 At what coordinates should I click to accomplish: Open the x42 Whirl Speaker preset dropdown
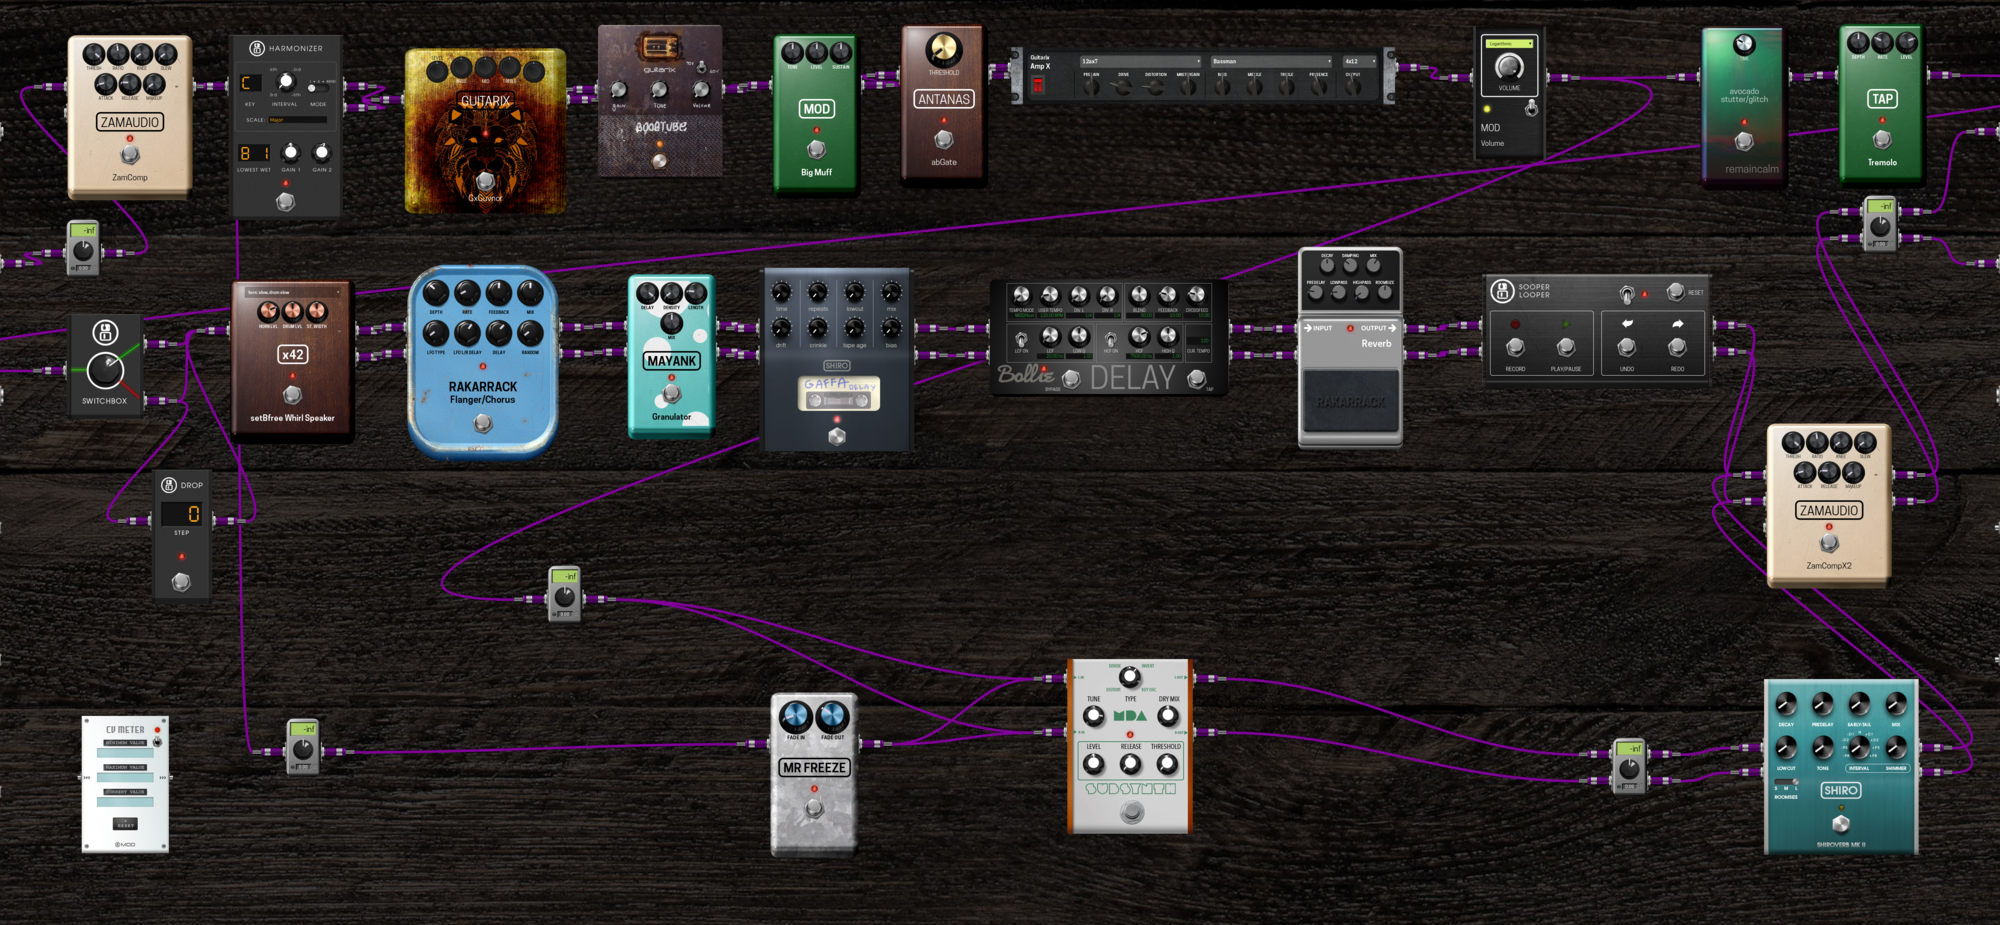(294, 292)
